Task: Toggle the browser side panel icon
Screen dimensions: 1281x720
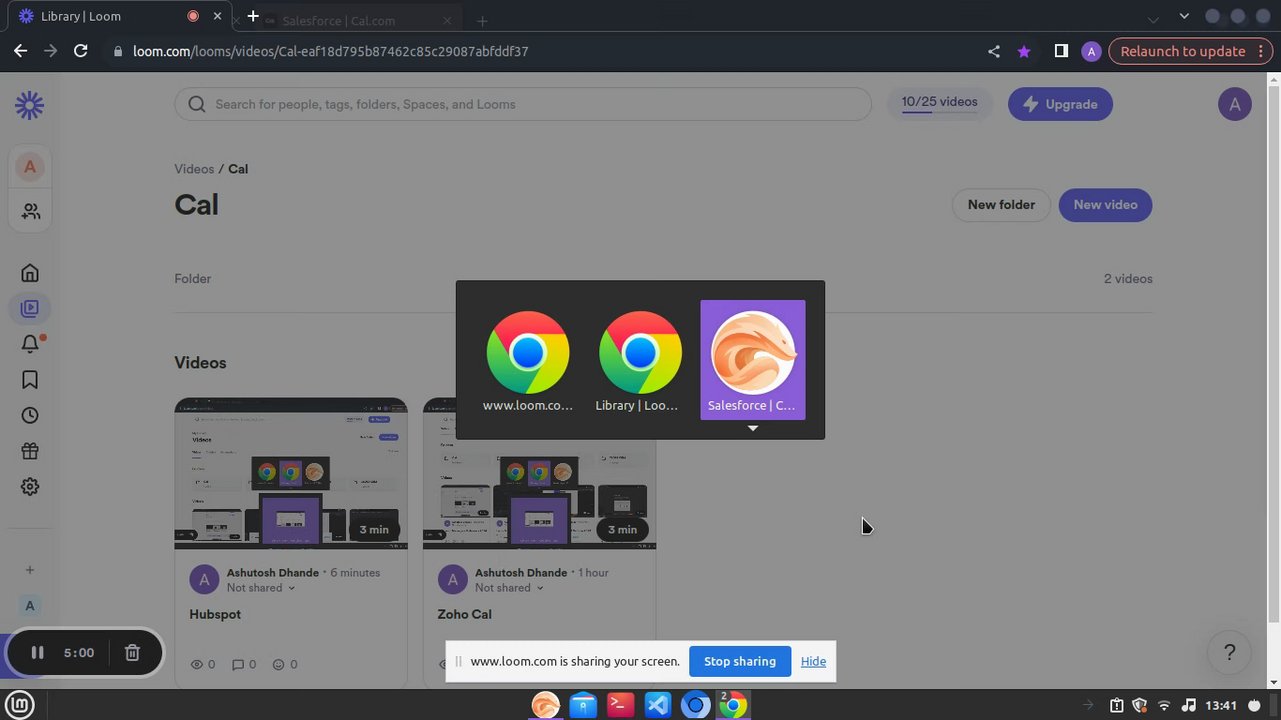Action: 1061,51
